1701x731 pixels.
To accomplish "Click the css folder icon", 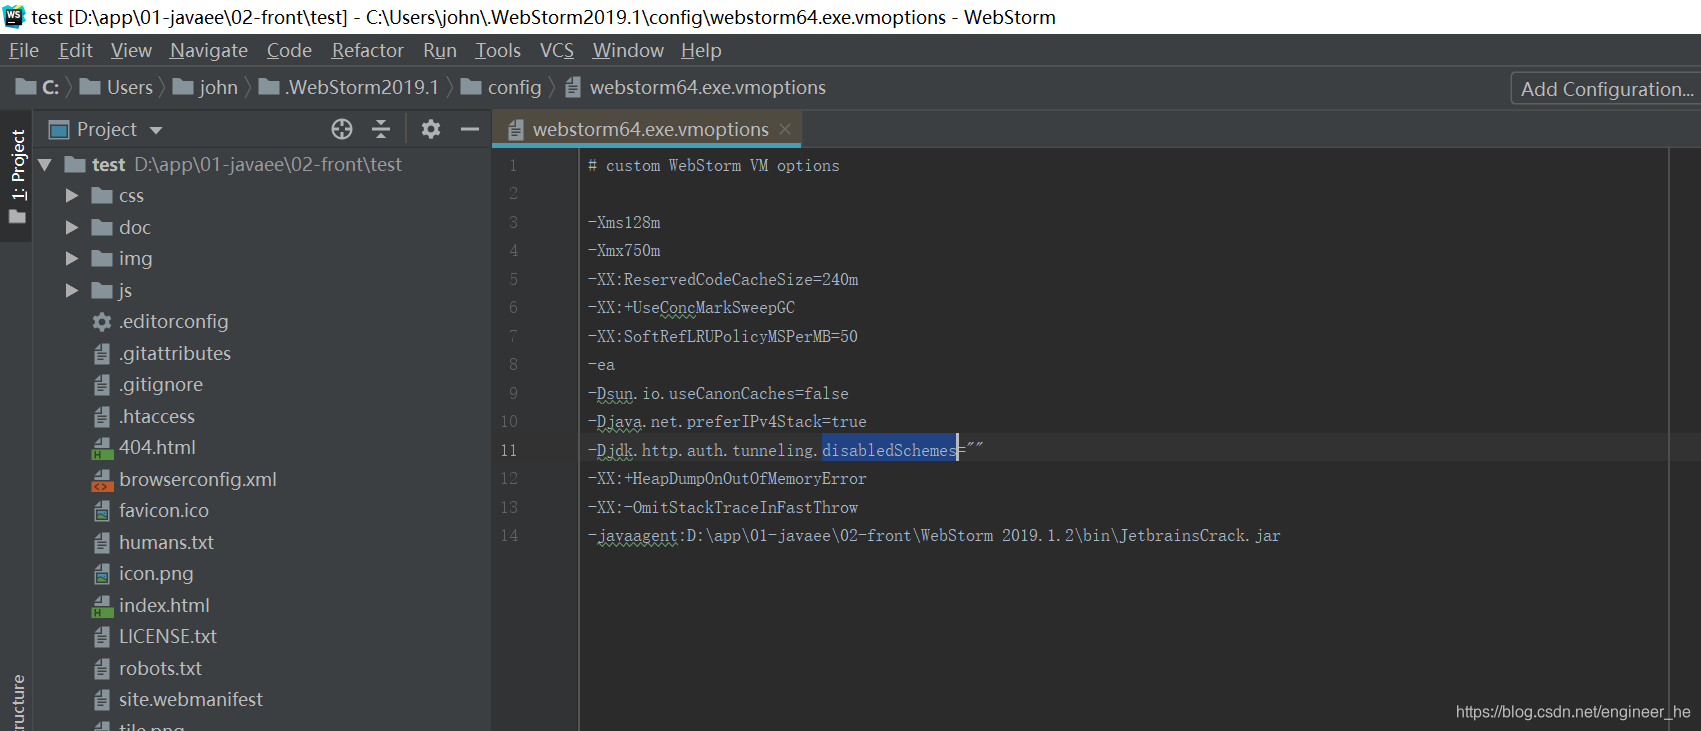I will [102, 196].
